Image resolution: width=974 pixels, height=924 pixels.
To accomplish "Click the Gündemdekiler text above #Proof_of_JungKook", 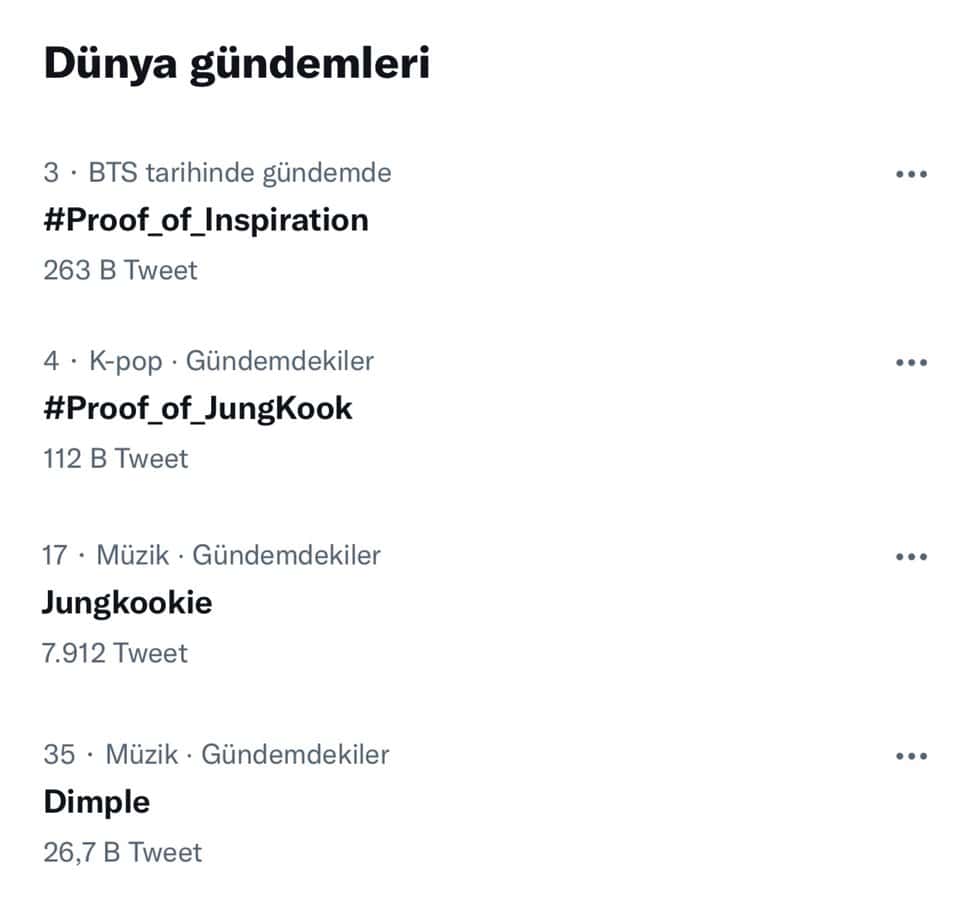I will [280, 361].
